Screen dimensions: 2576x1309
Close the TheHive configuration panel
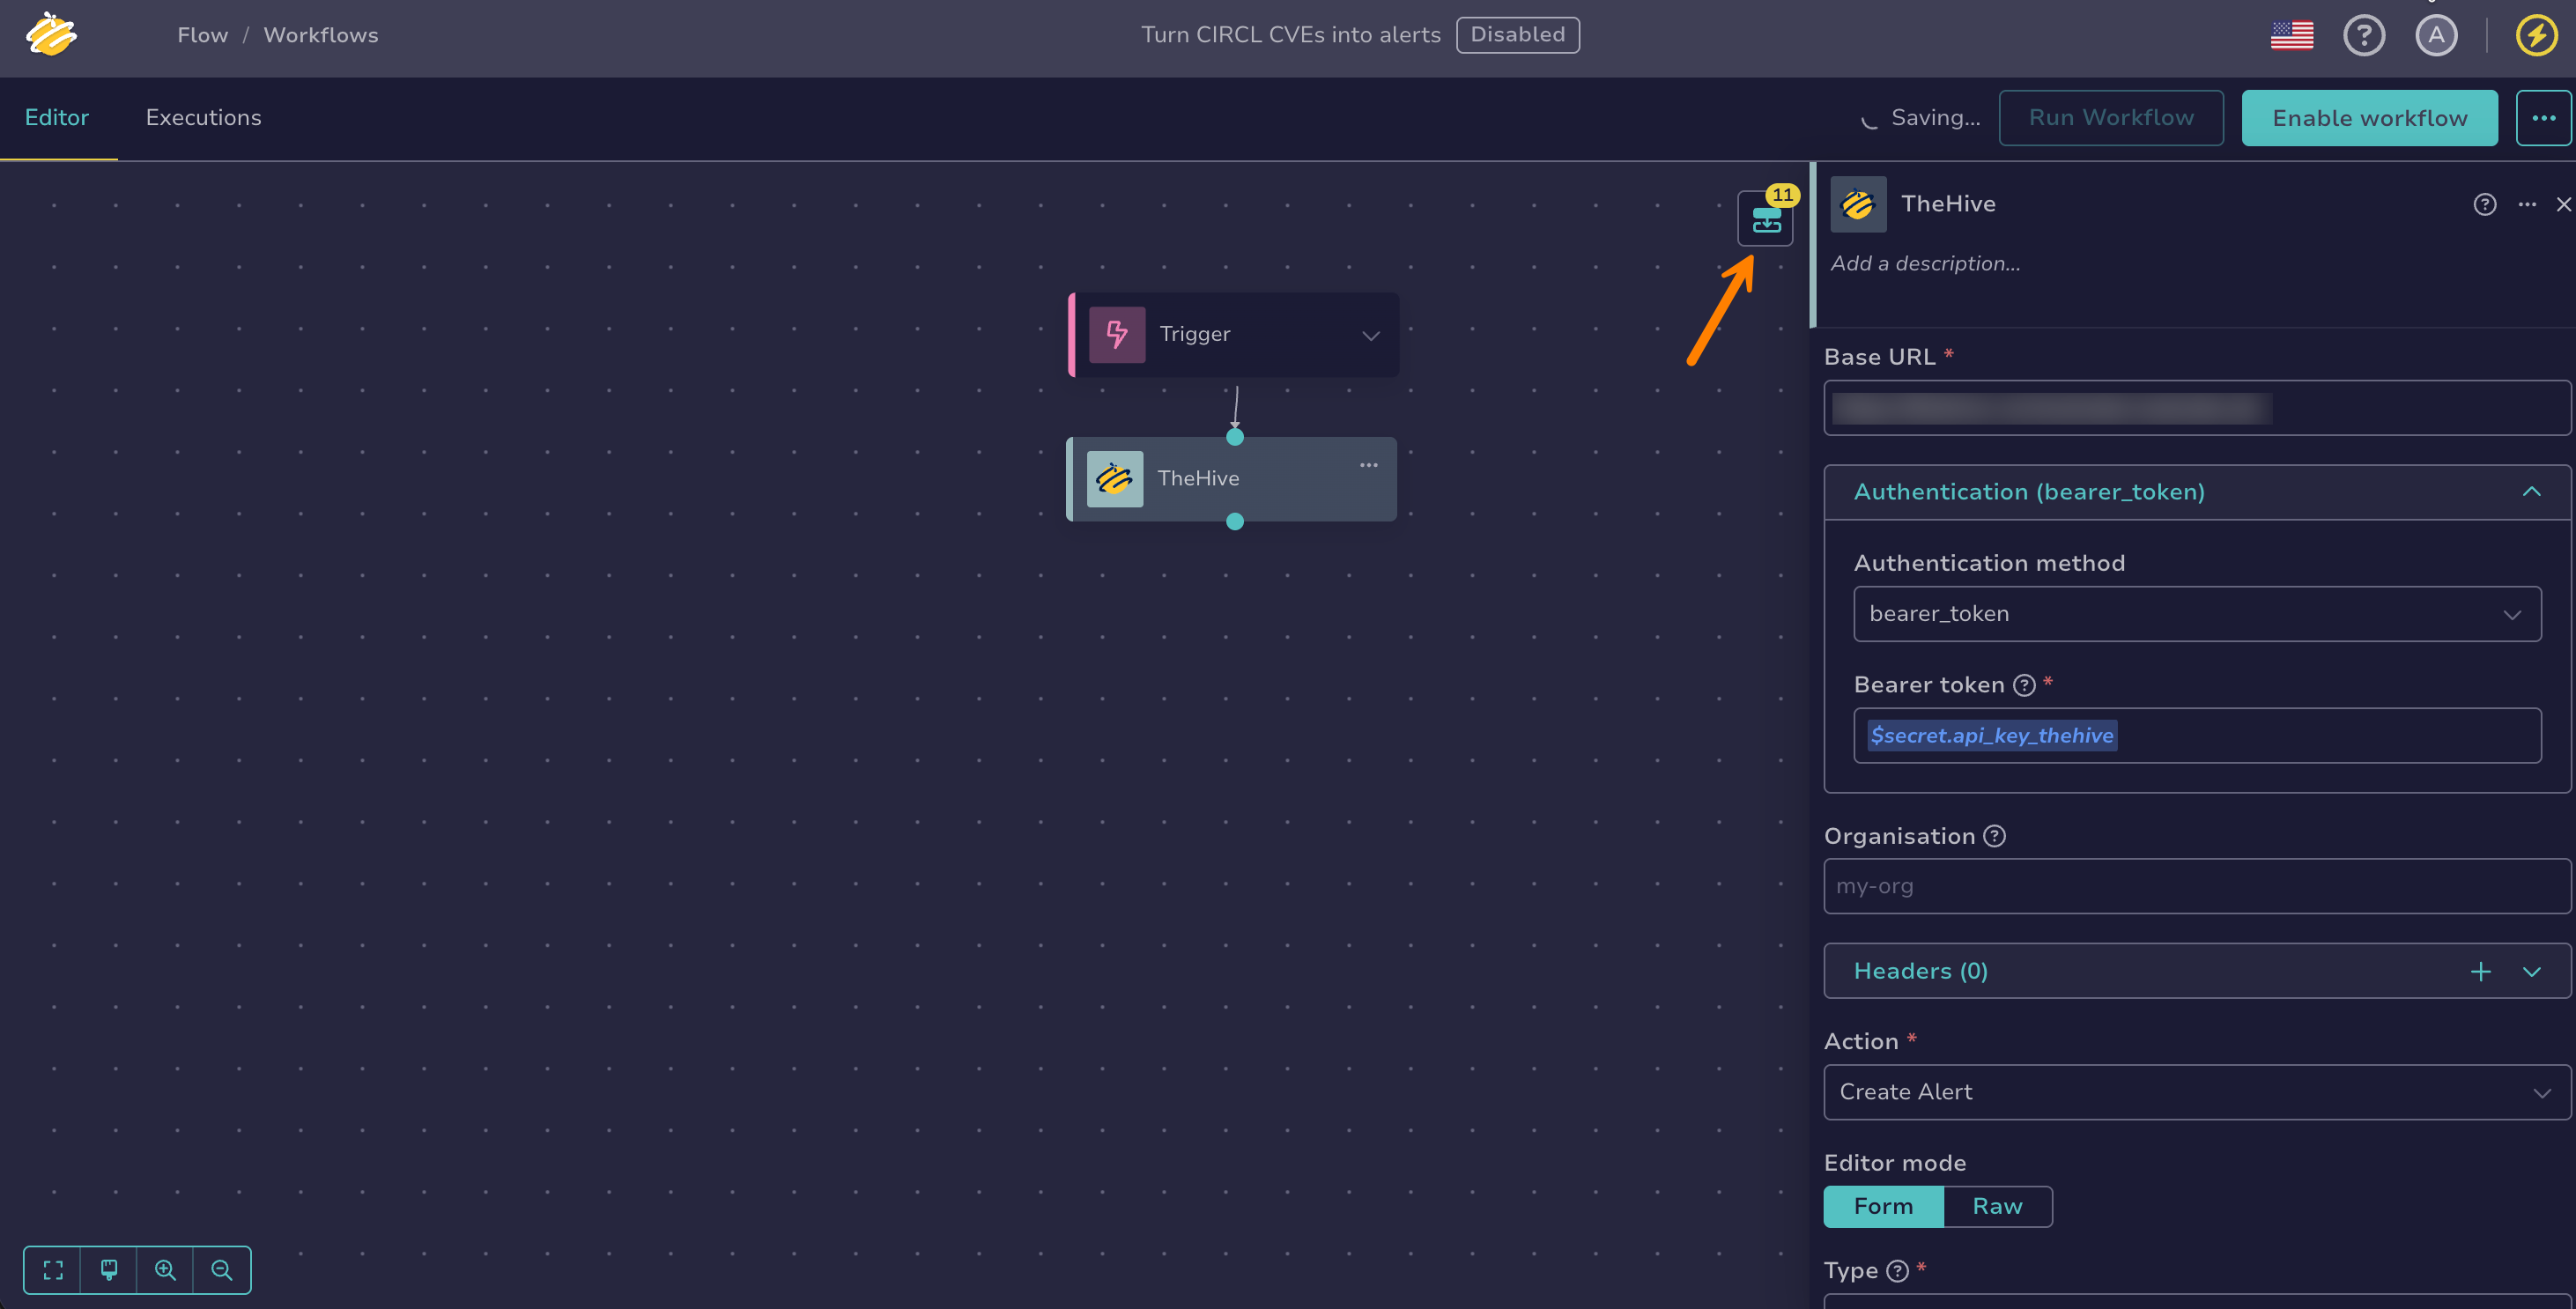[x=2563, y=204]
